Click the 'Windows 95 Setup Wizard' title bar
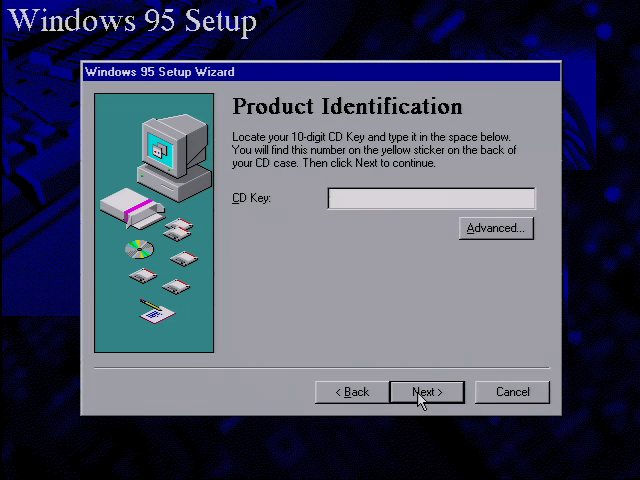The width and height of the screenshot is (640, 480). click(321, 72)
